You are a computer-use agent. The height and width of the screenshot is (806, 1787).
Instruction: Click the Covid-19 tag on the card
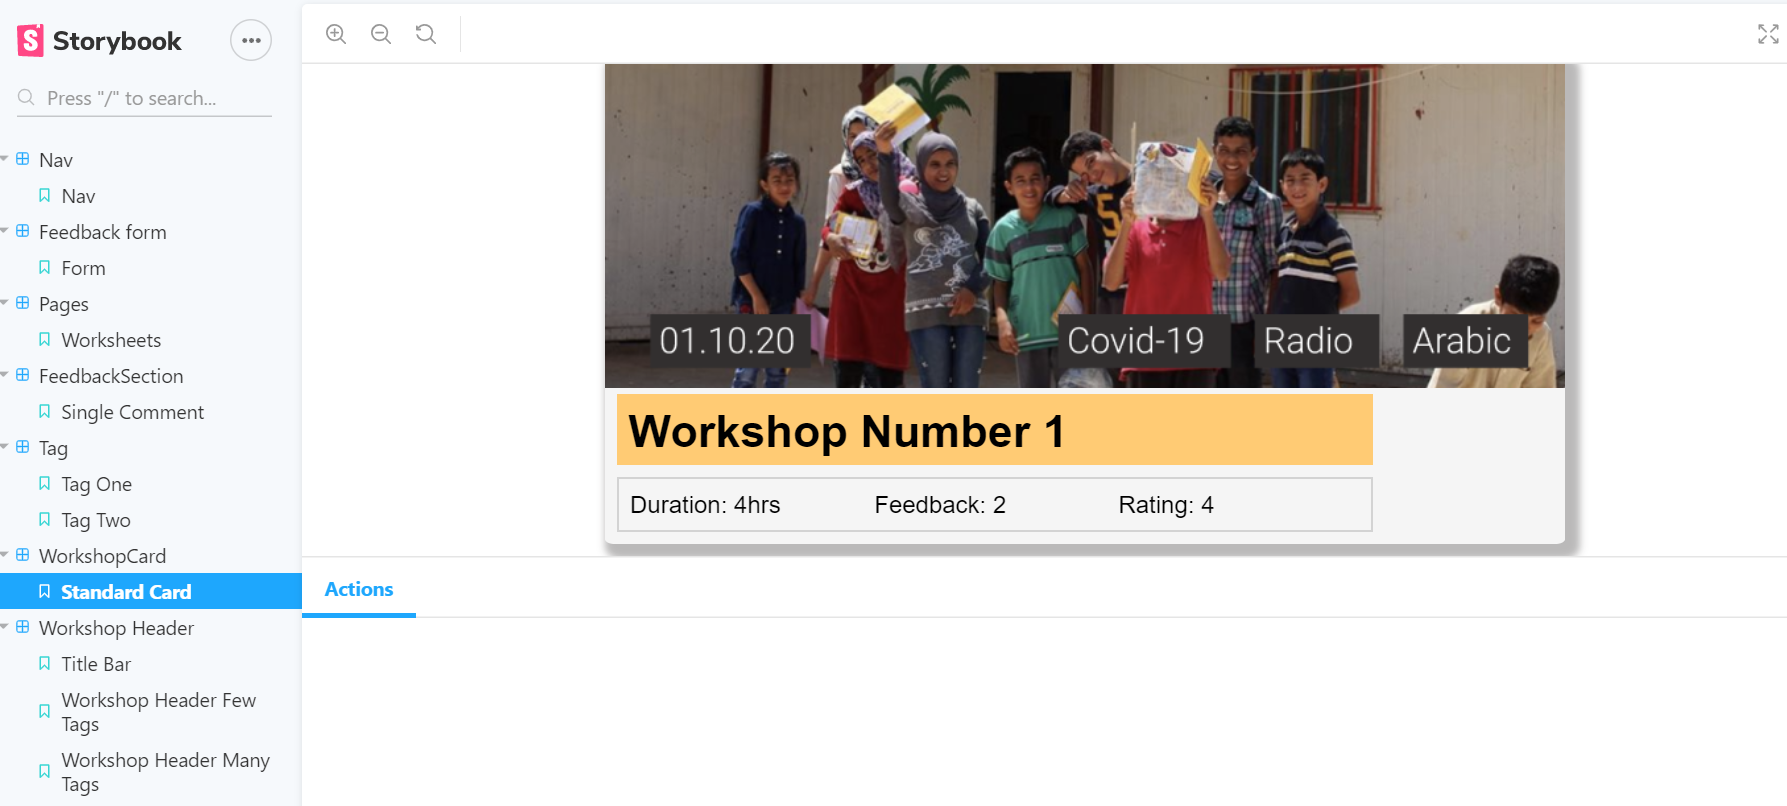click(1135, 341)
